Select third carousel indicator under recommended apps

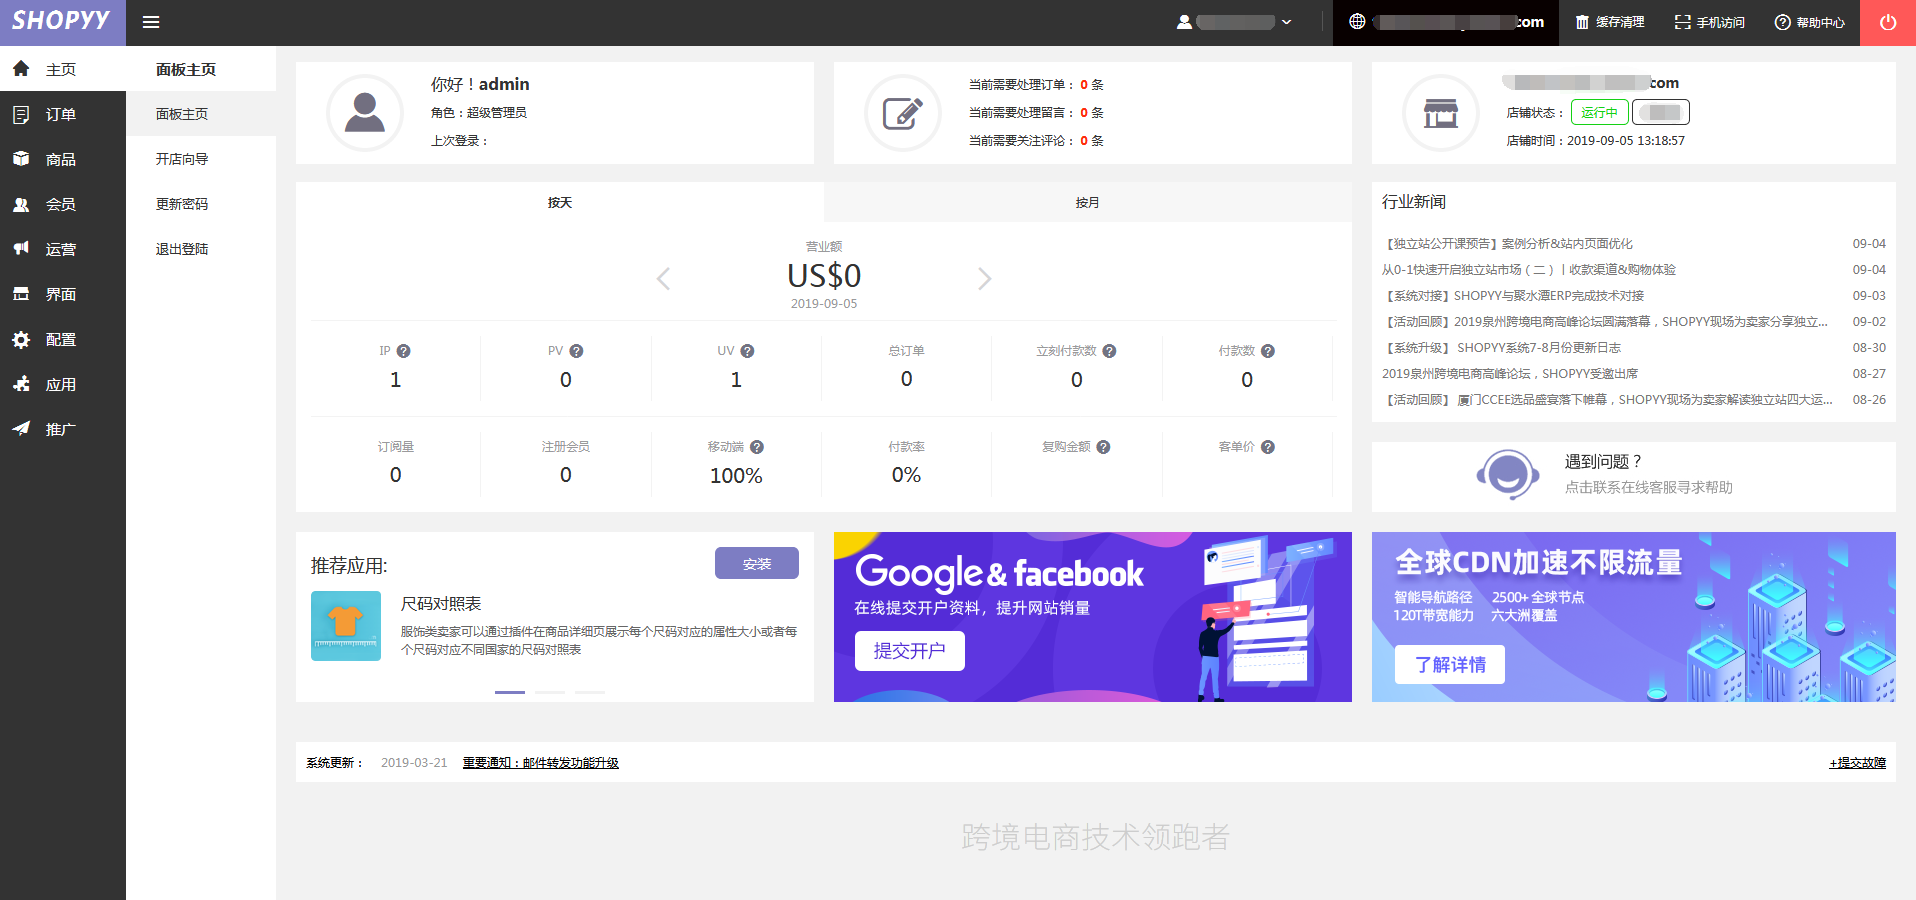click(590, 692)
